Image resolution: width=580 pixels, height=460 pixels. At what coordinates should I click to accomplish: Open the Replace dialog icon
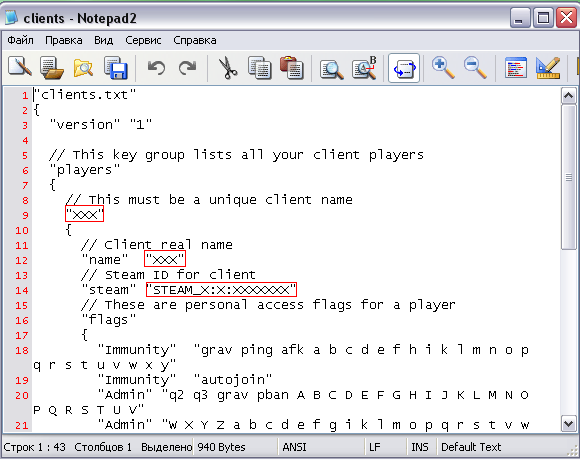click(x=364, y=68)
